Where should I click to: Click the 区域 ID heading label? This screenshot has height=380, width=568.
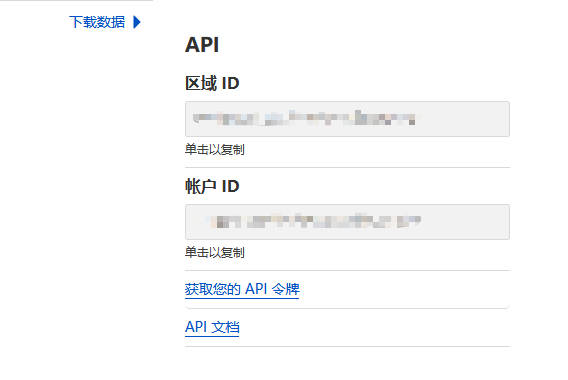212,83
